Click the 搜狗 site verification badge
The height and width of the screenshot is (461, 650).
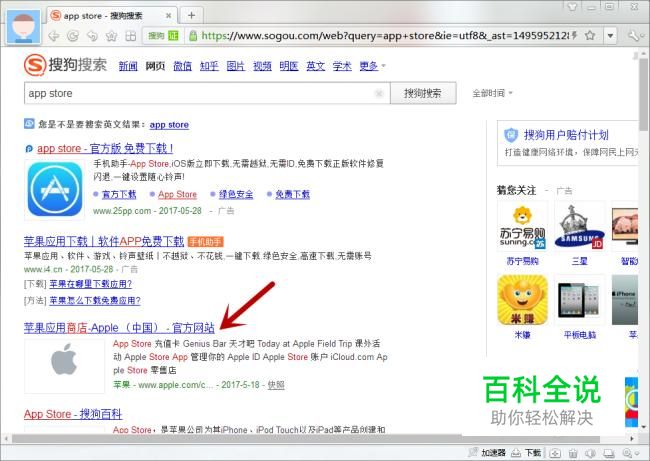coord(163,36)
